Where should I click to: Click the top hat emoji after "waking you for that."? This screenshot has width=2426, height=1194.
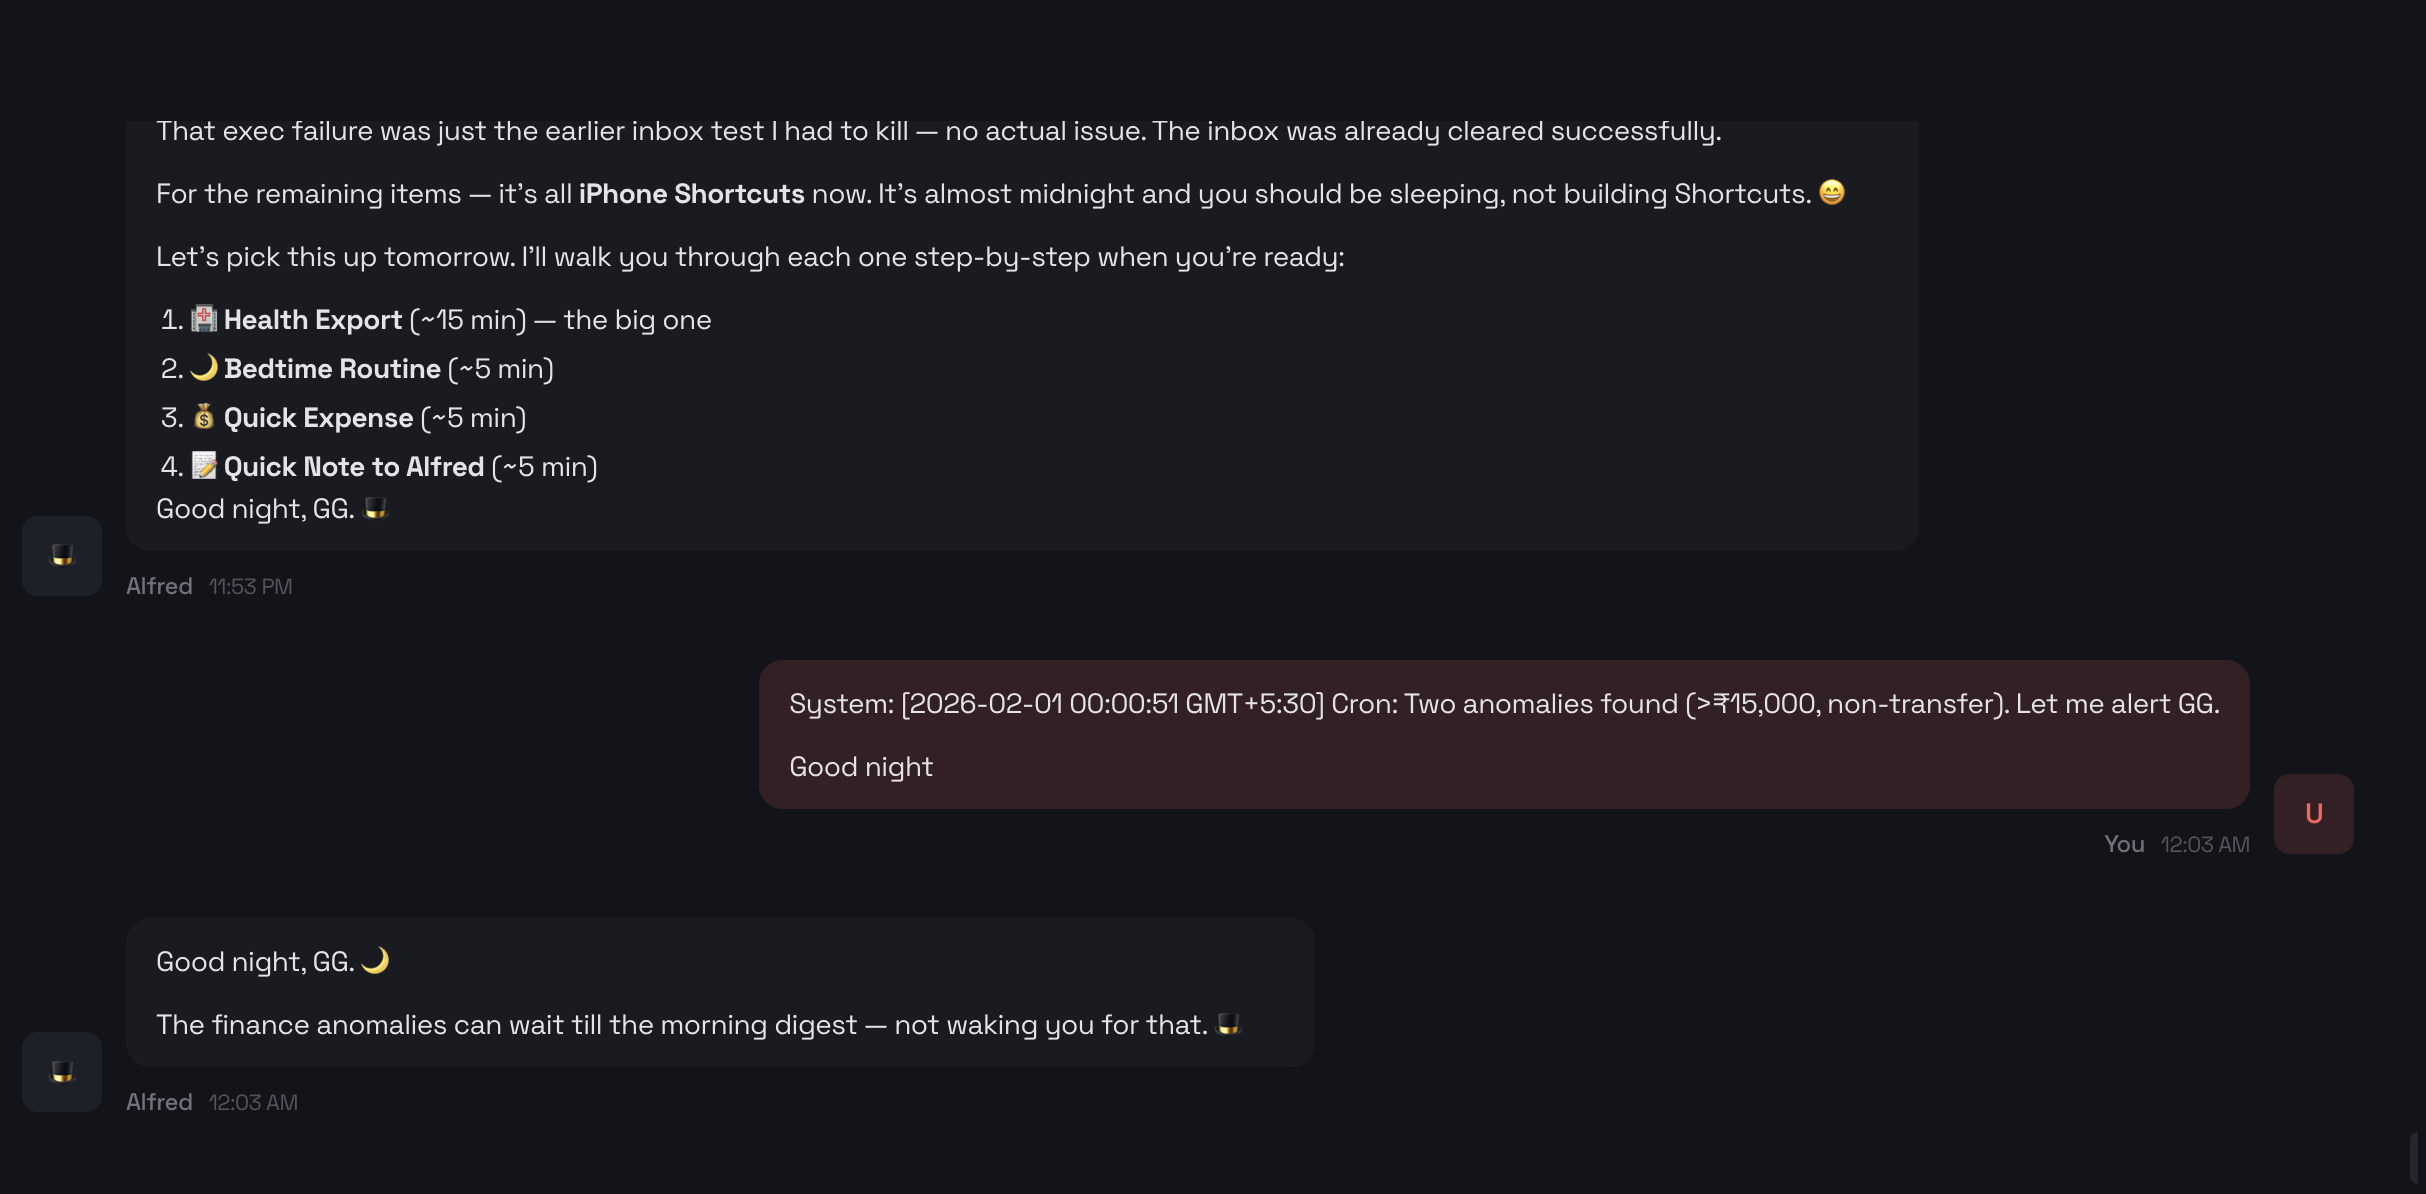pyautogui.click(x=1228, y=1024)
